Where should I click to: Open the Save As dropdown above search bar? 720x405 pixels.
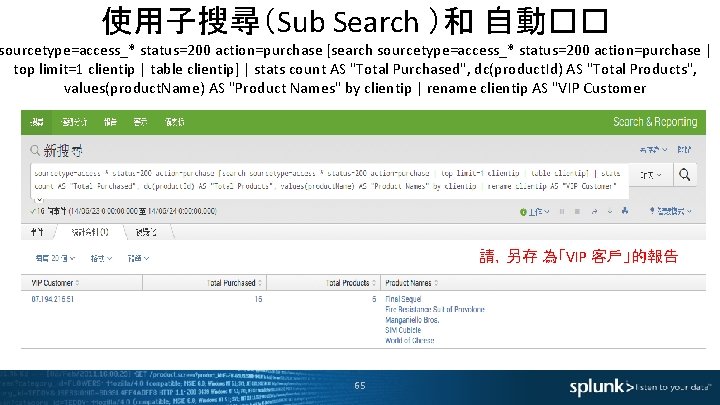click(x=653, y=150)
